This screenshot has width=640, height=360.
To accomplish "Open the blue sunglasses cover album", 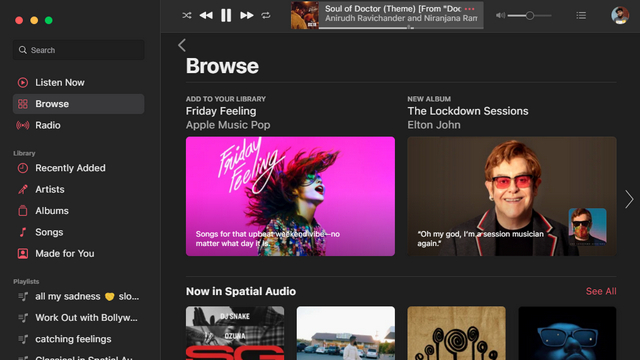I will (x=567, y=333).
